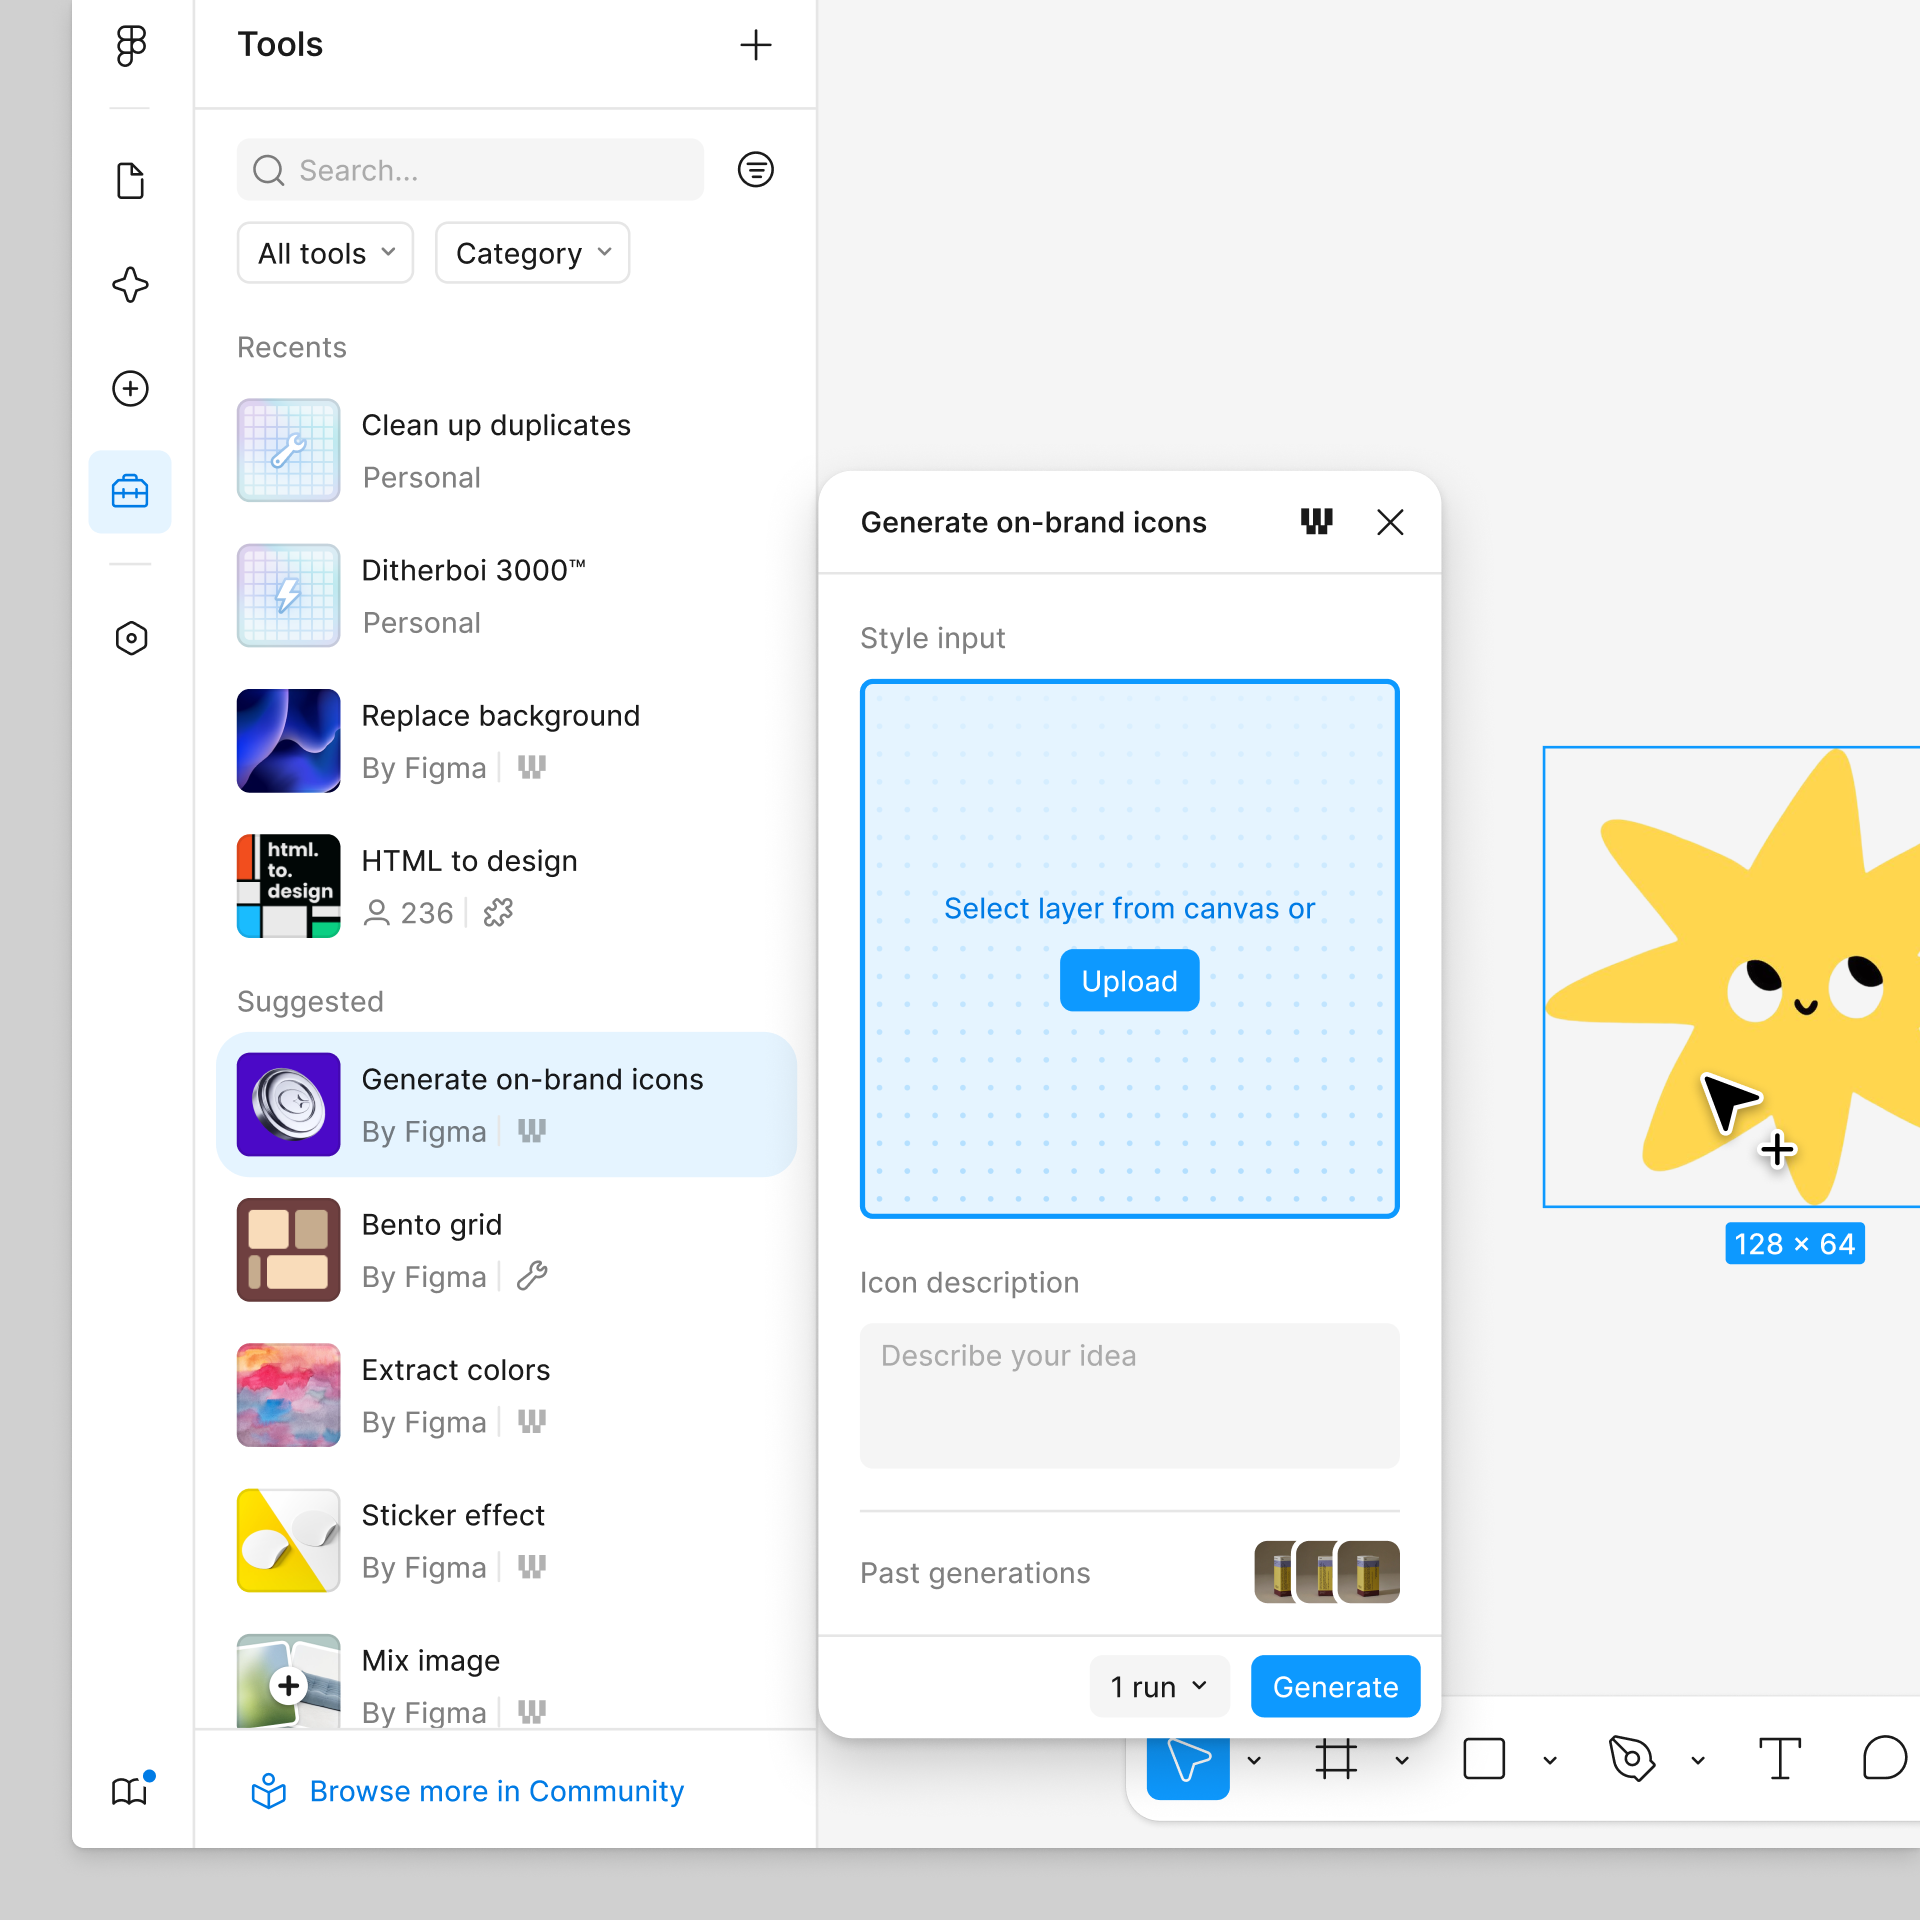Click the Search tools input field
Image resolution: width=1920 pixels, height=1920 pixels.
tap(470, 170)
